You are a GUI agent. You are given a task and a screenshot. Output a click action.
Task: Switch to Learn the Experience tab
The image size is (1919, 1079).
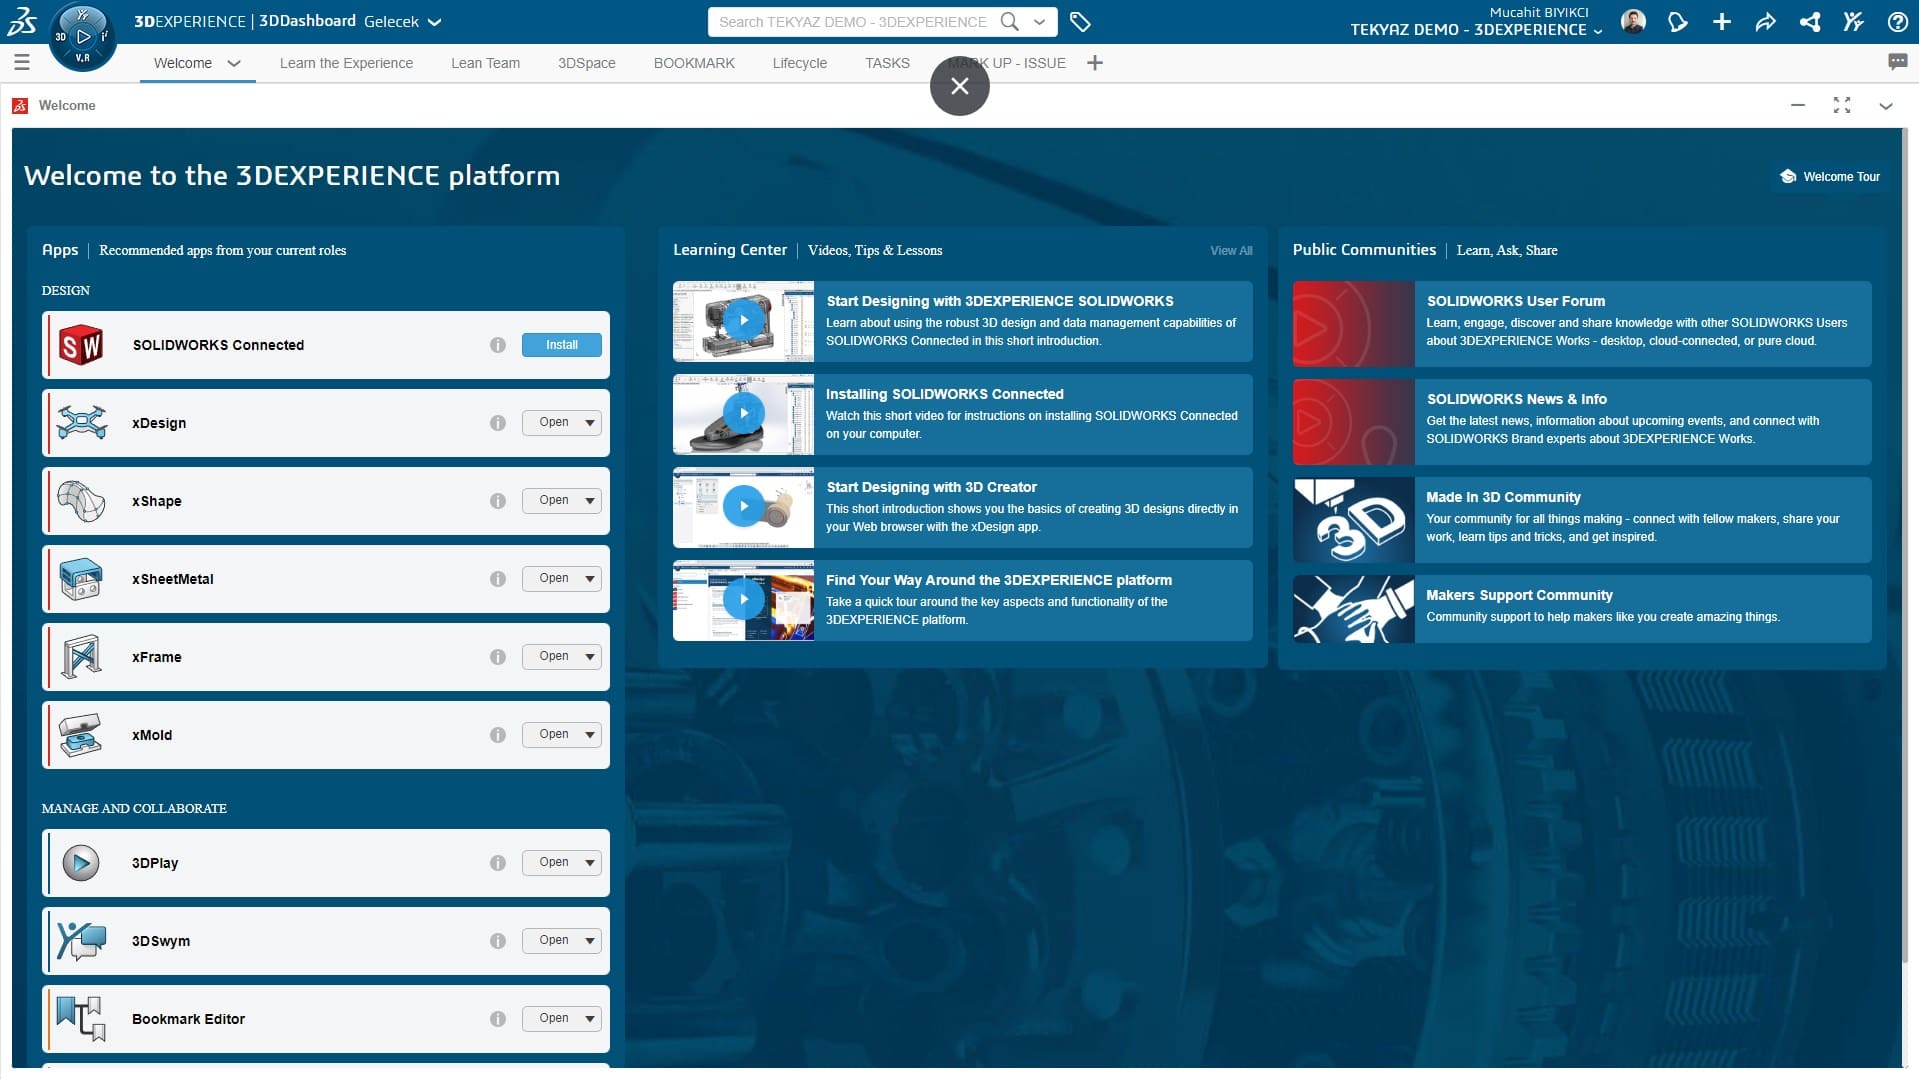(346, 63)
